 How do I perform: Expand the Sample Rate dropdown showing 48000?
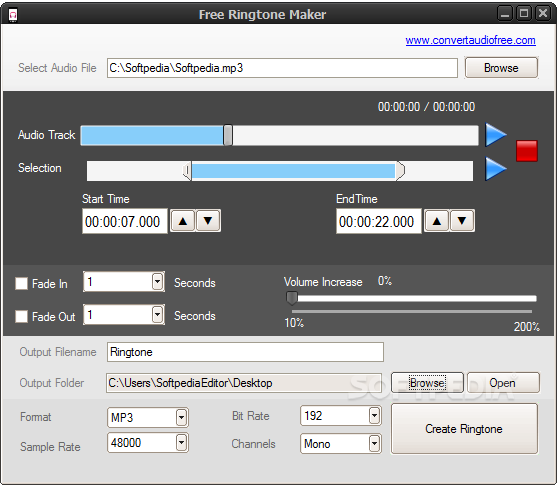click(181, 443)
